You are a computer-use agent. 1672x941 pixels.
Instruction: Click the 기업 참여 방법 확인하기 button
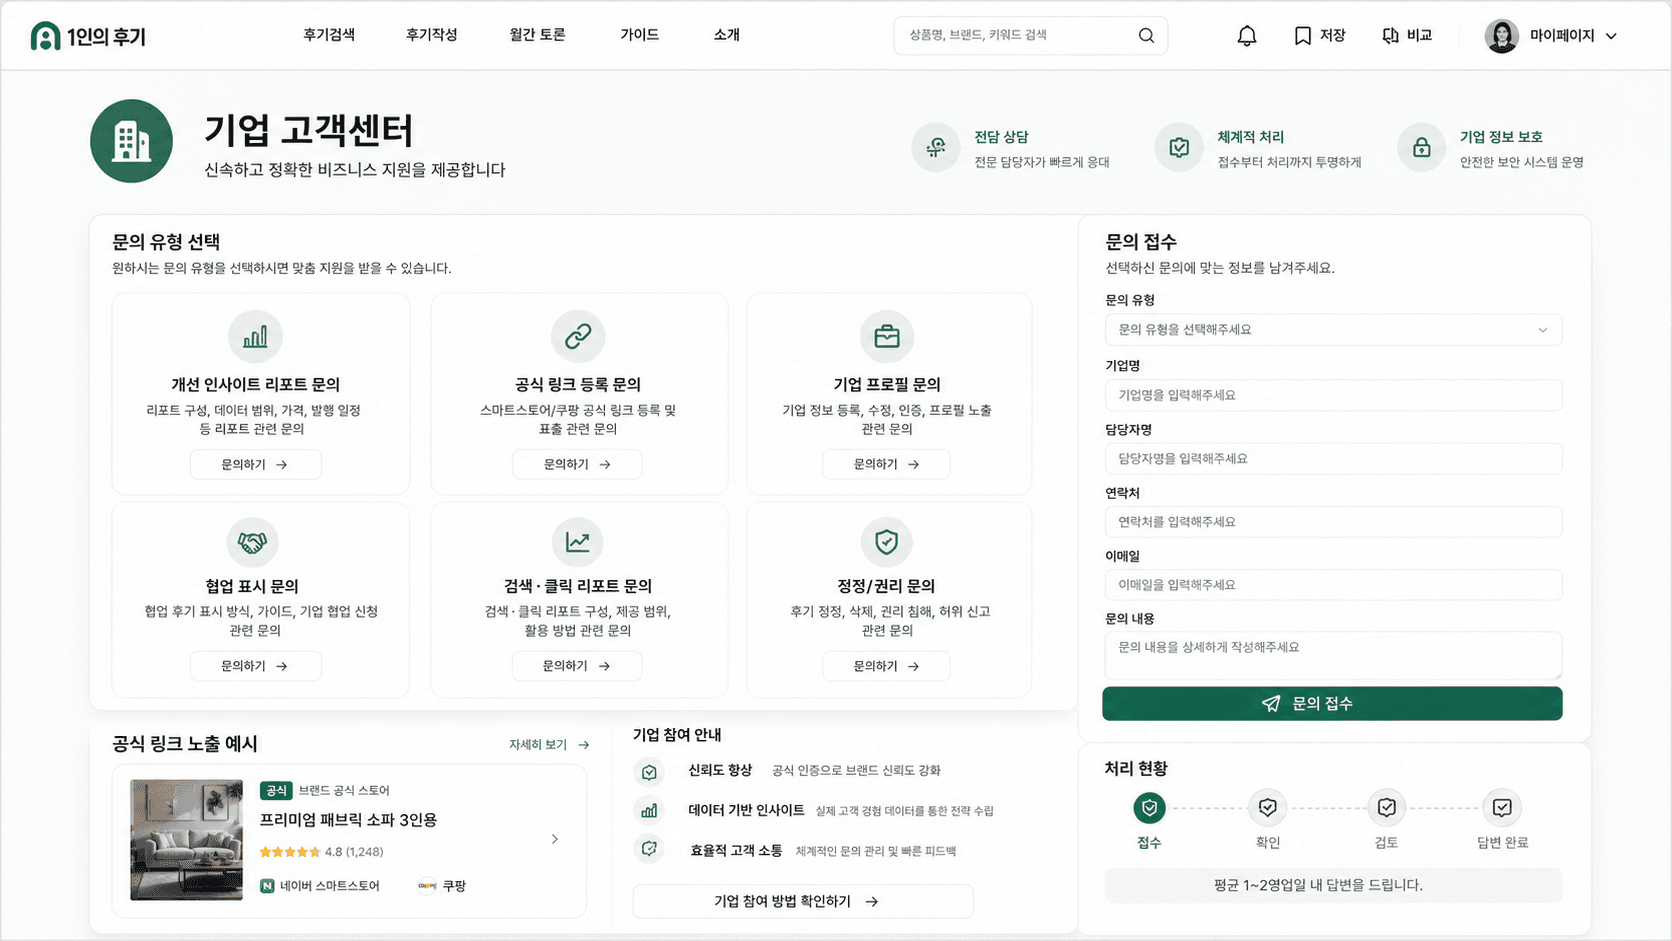803,902
